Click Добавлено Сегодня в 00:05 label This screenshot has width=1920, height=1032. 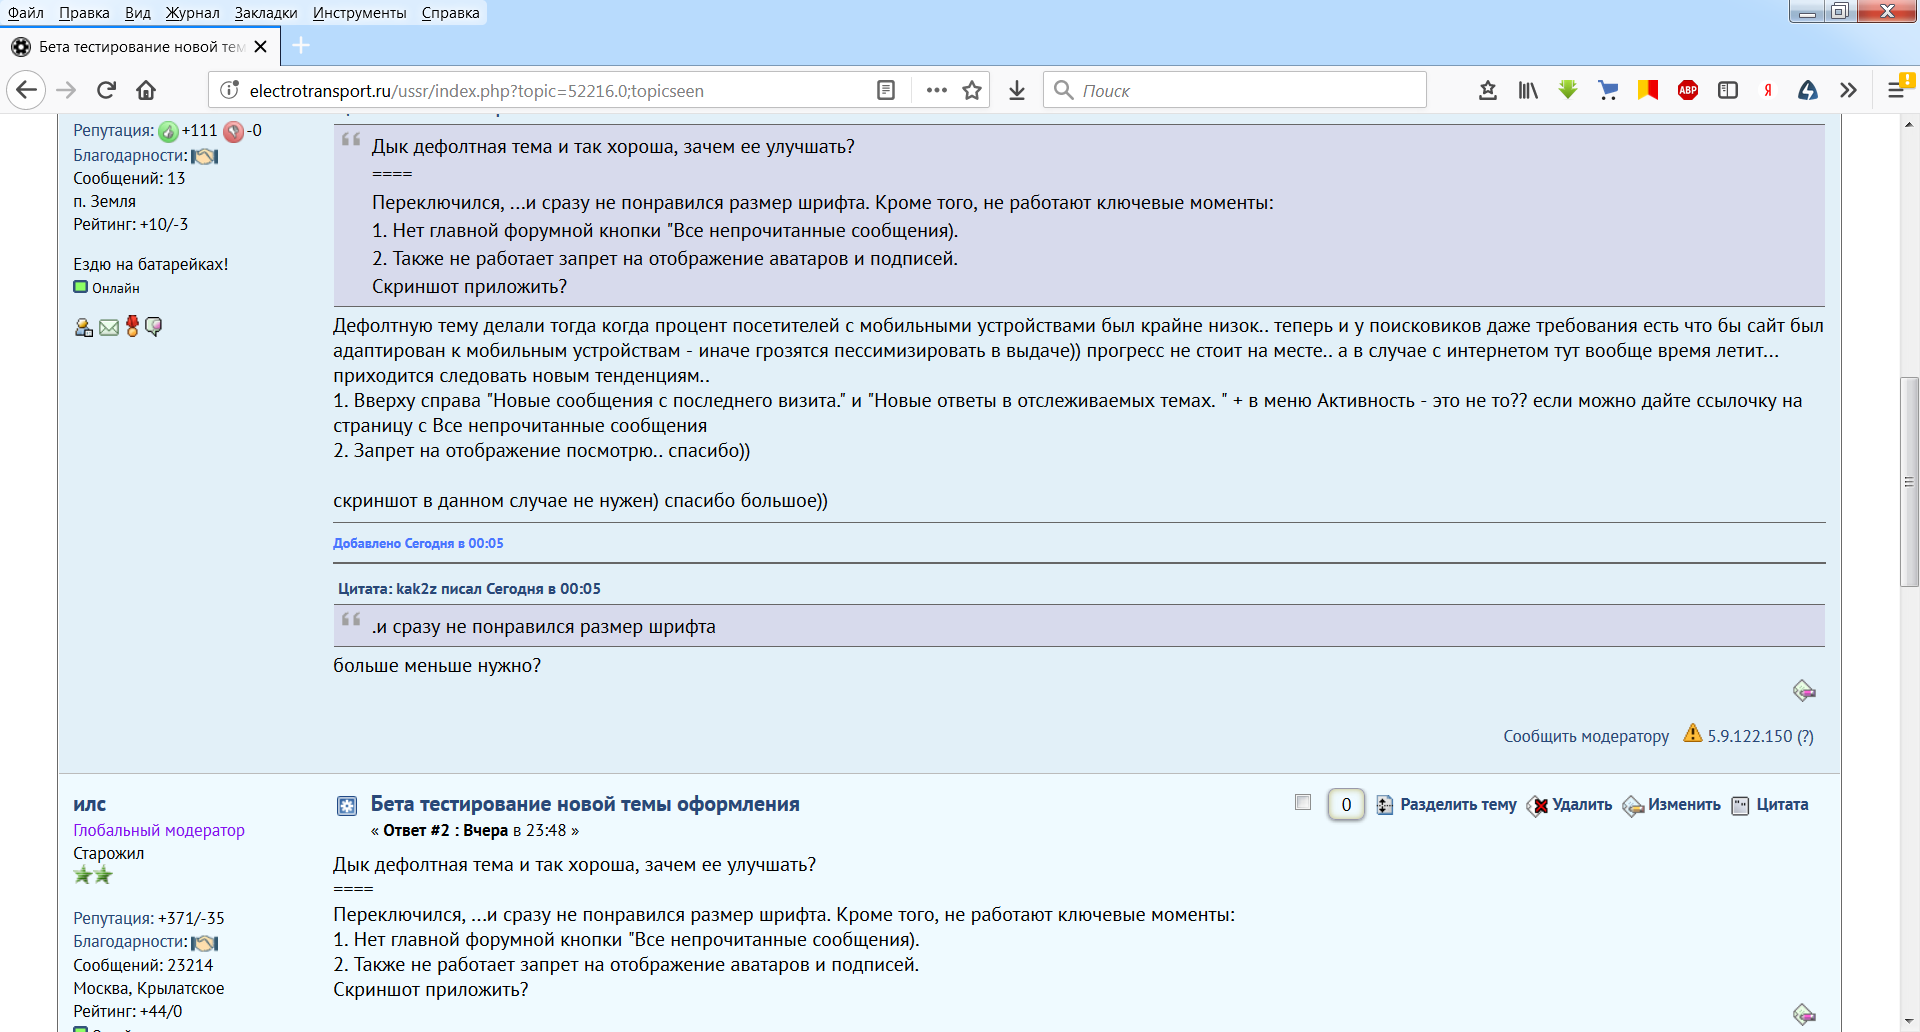[418, 543]
